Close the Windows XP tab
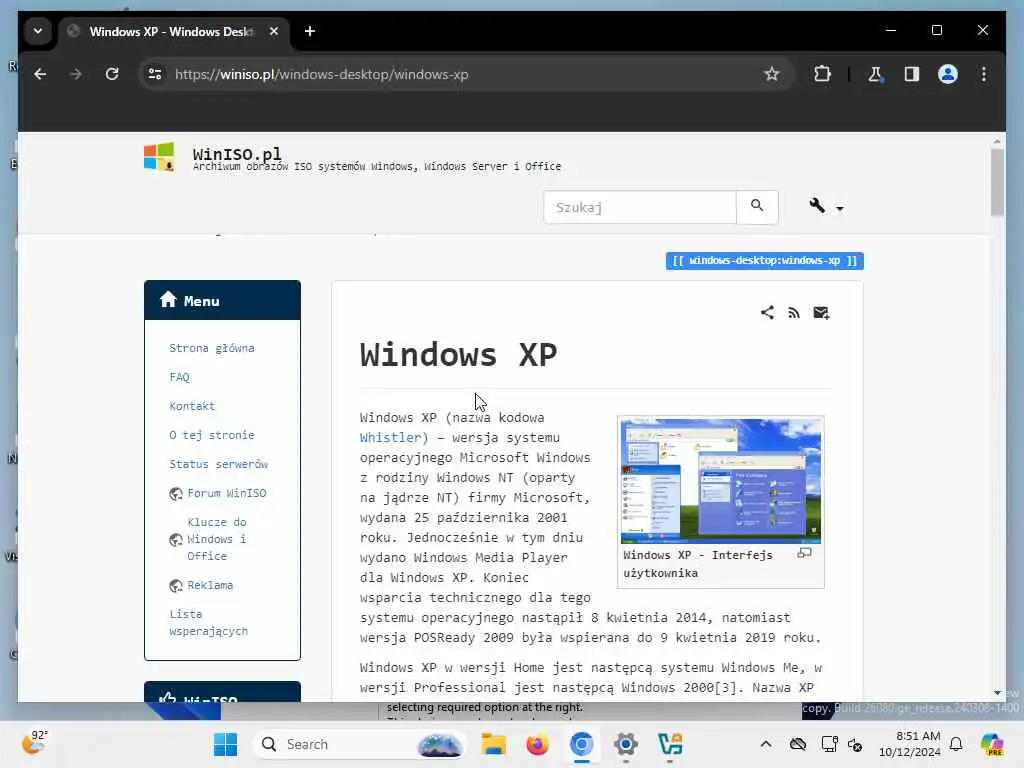Viewport: 1024px width, 768px height. pyautogui.click(x=274, y=31)
